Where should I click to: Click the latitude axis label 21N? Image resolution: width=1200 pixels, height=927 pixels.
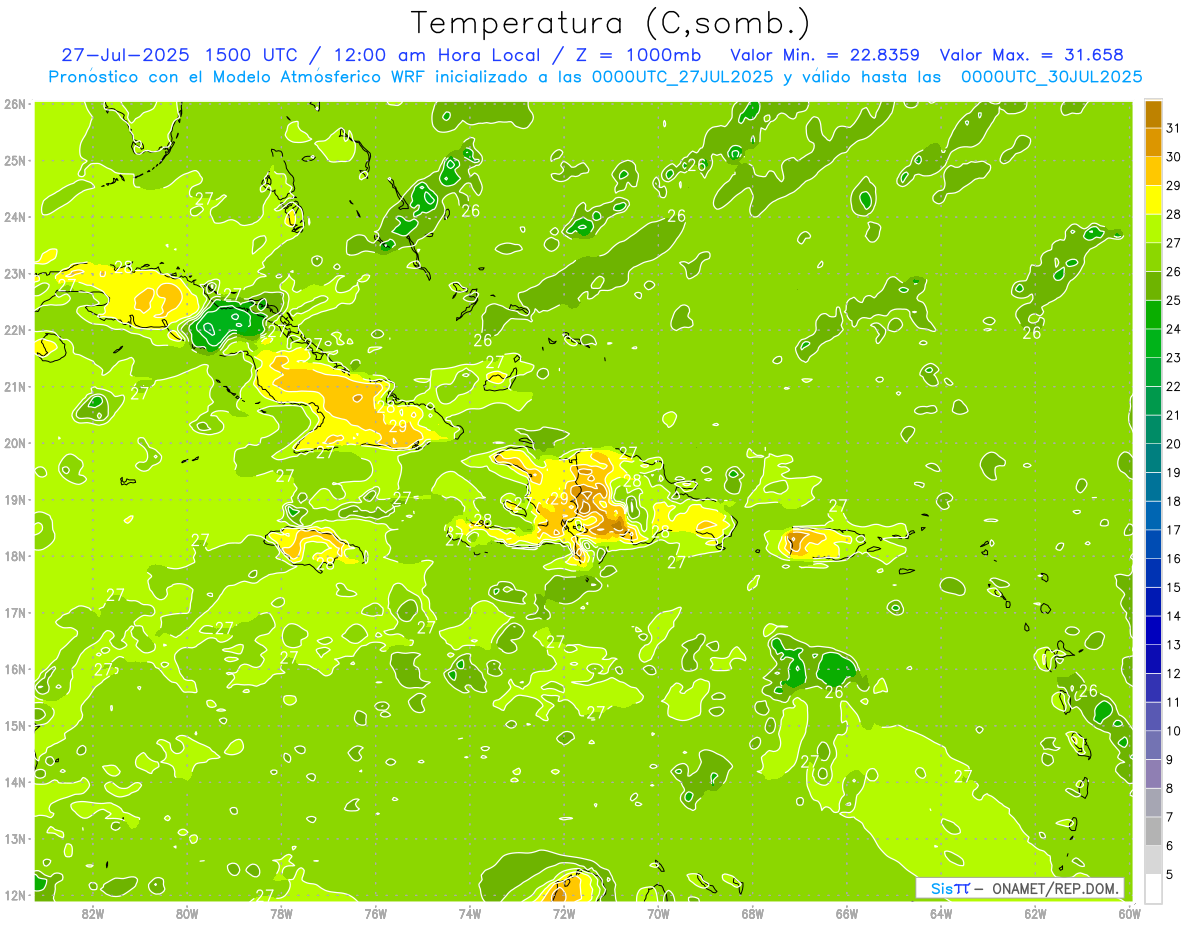[14, 386]
